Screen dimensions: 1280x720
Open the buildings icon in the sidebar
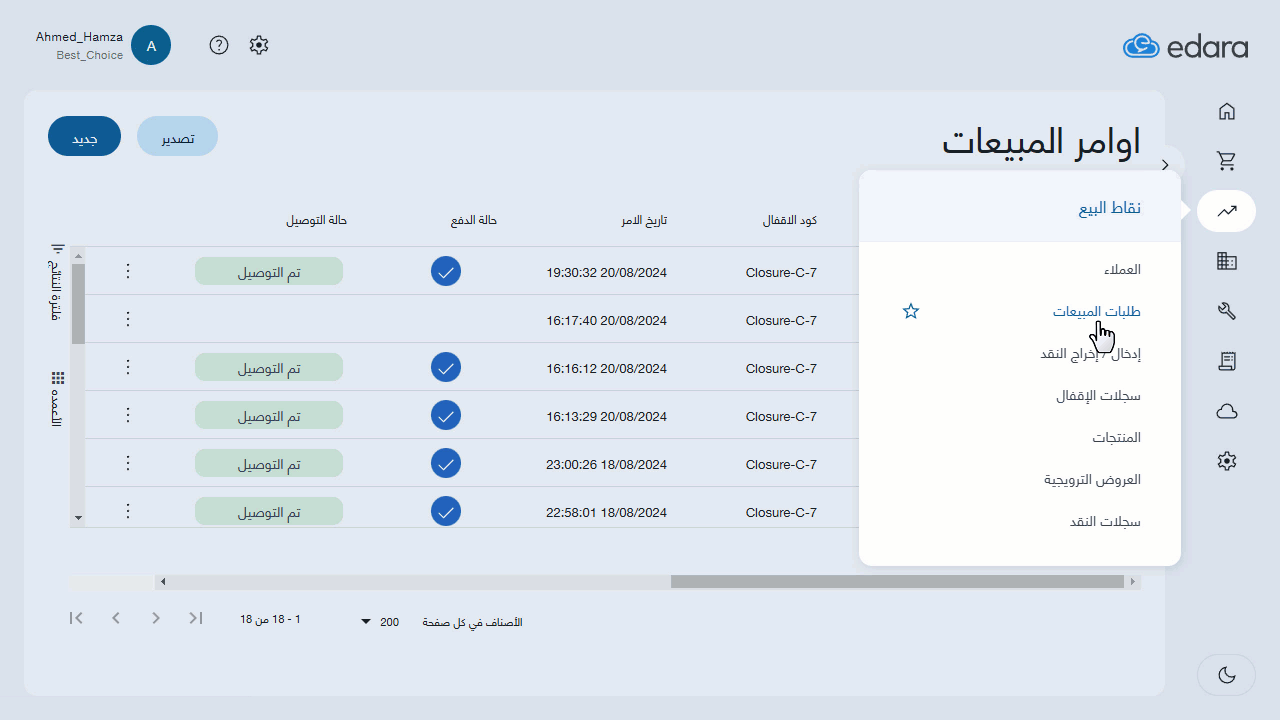pos(1227,261)
